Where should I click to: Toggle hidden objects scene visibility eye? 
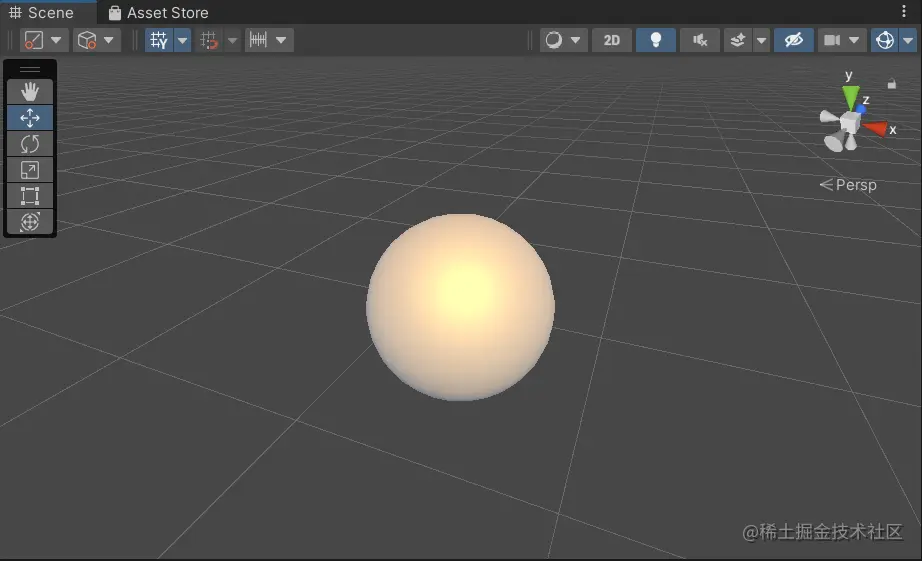[794, 40]
